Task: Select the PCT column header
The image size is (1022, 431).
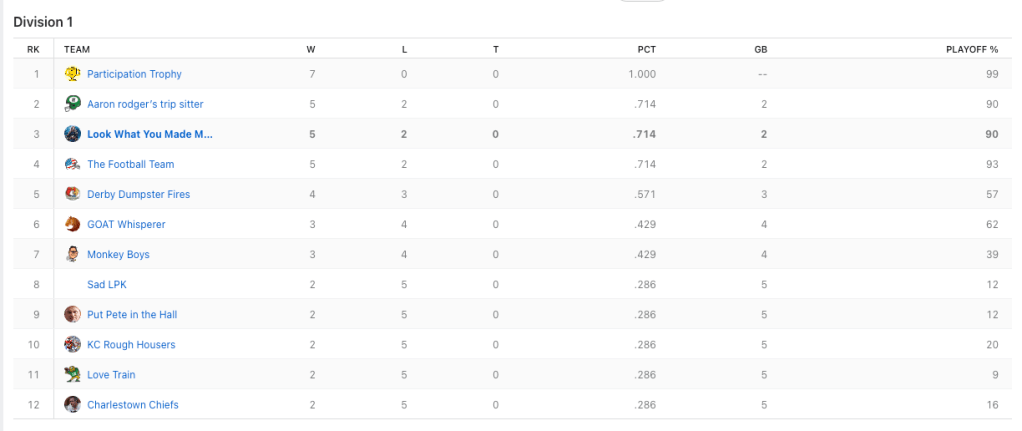Action: (x=646, y=49)
